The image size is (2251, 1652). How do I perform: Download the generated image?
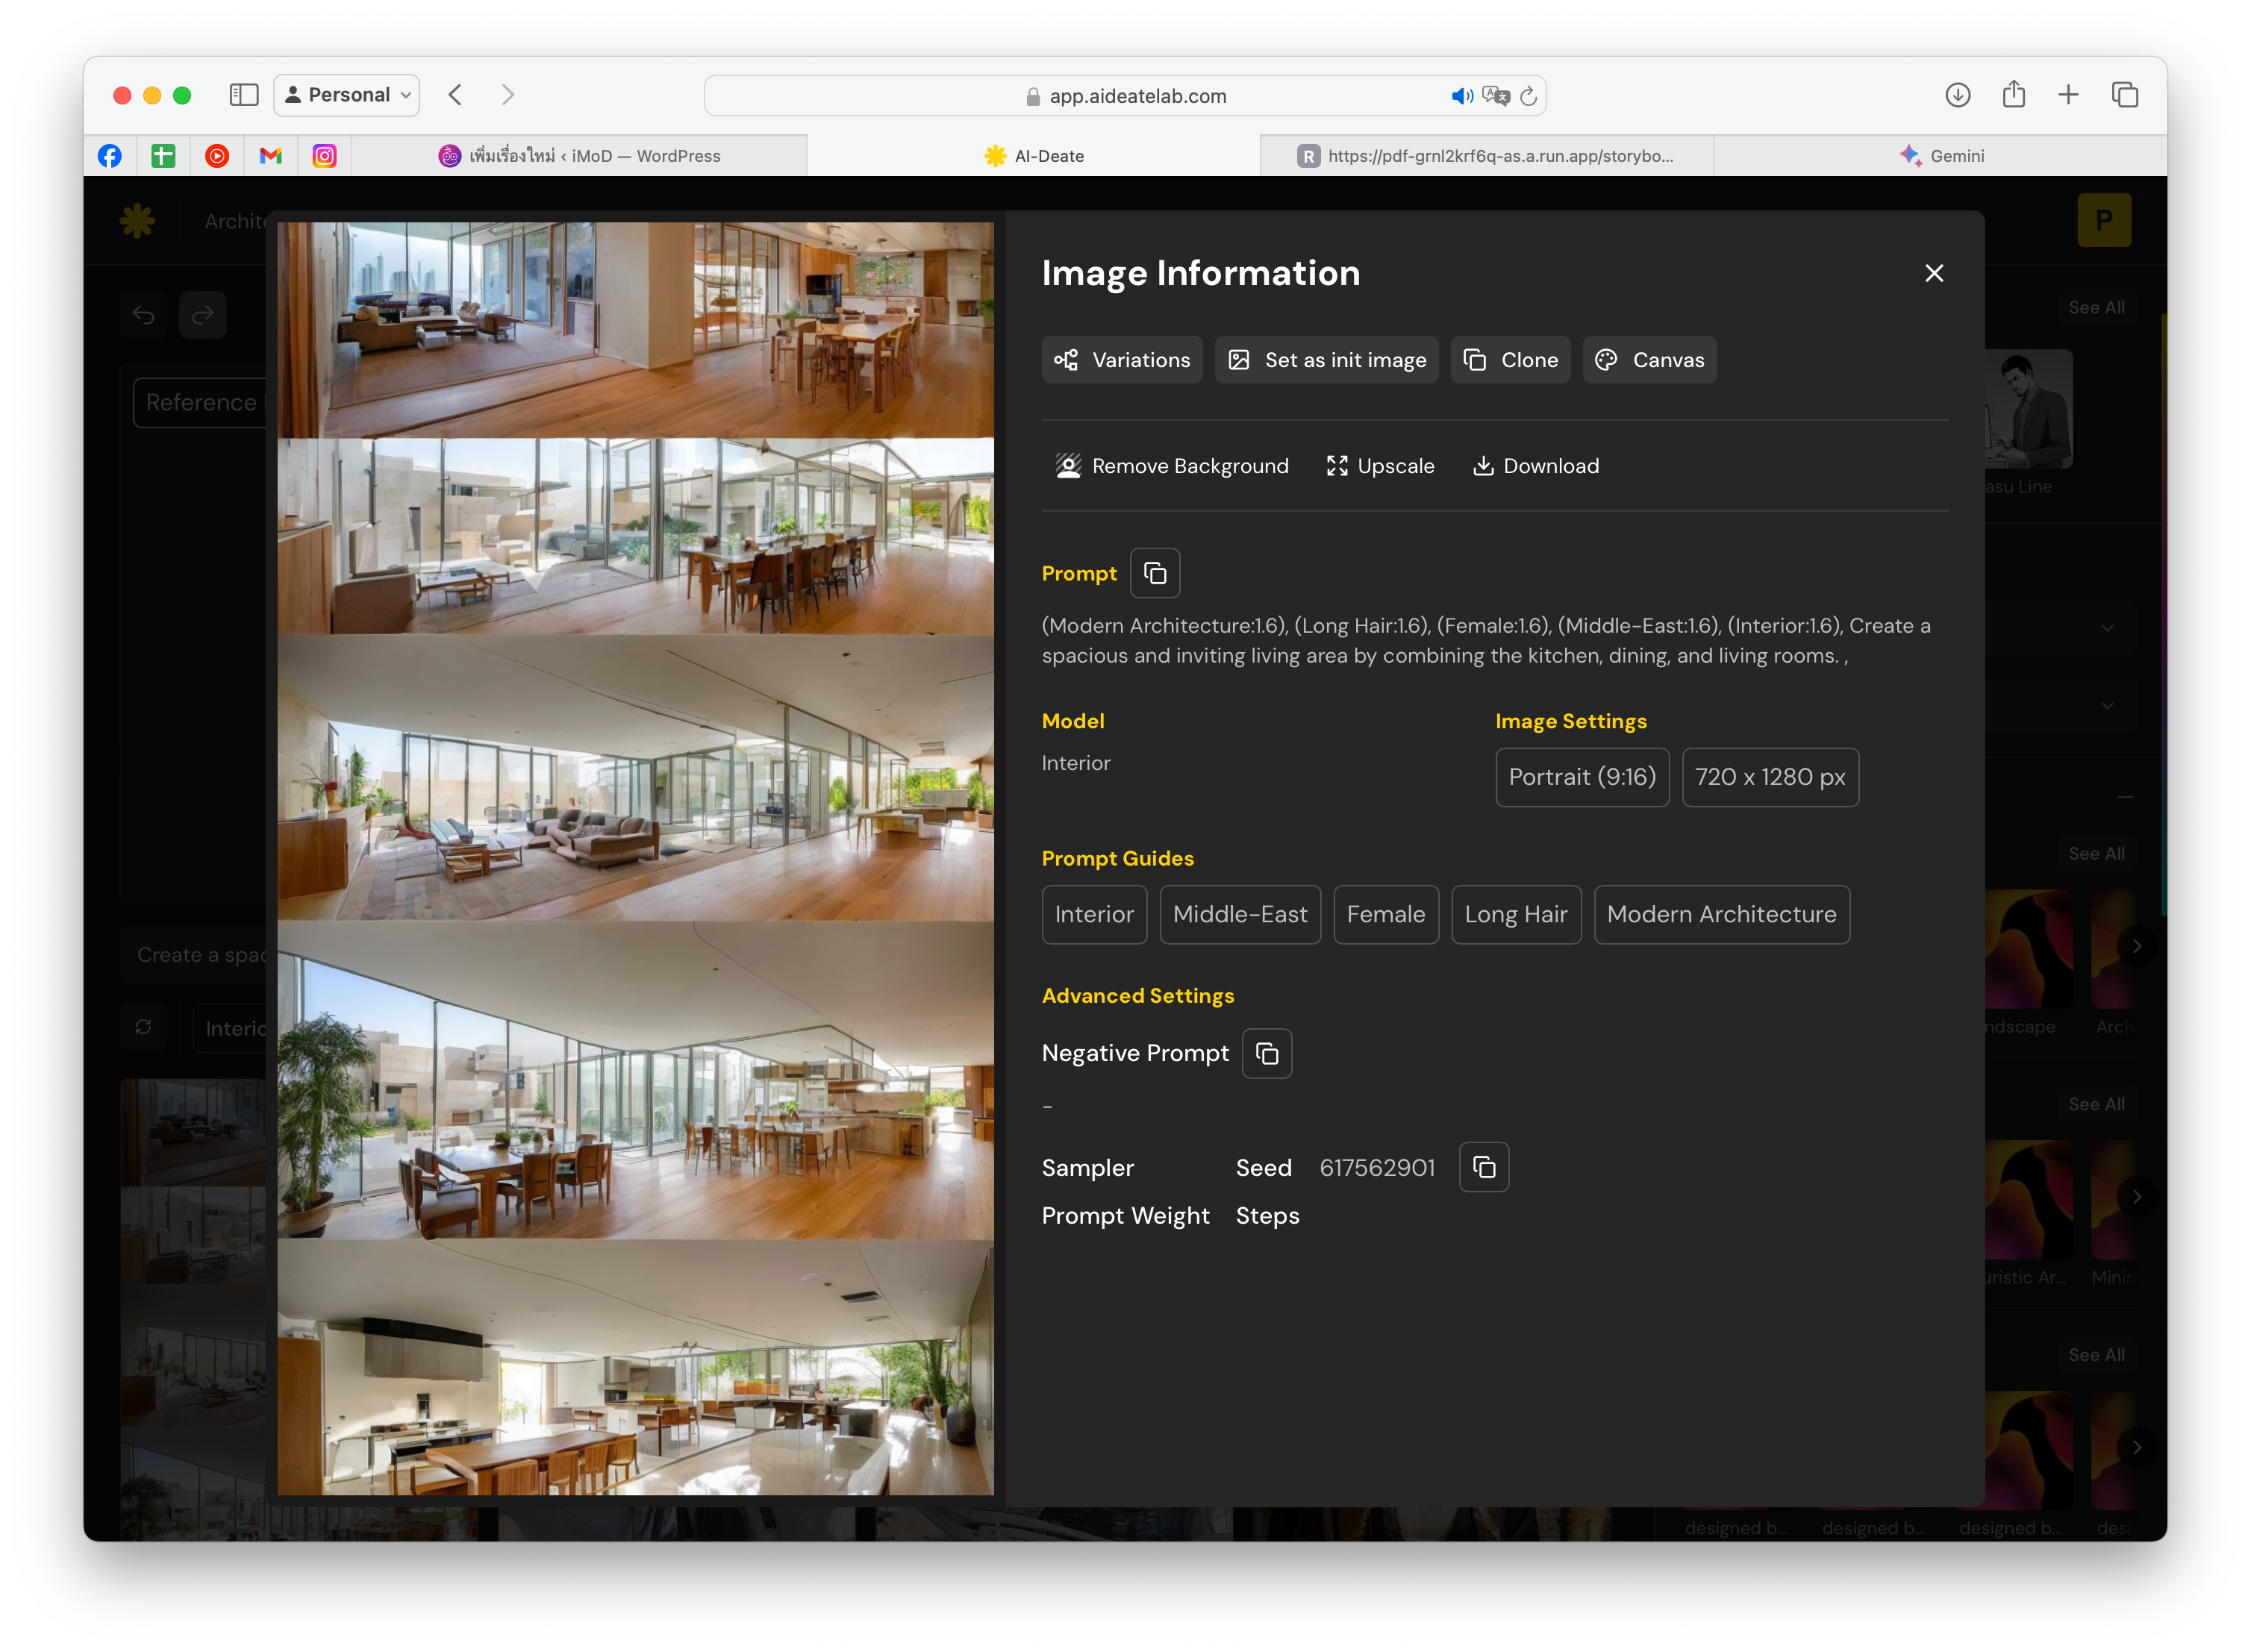pyautogui.click(x=1535, y=466)
